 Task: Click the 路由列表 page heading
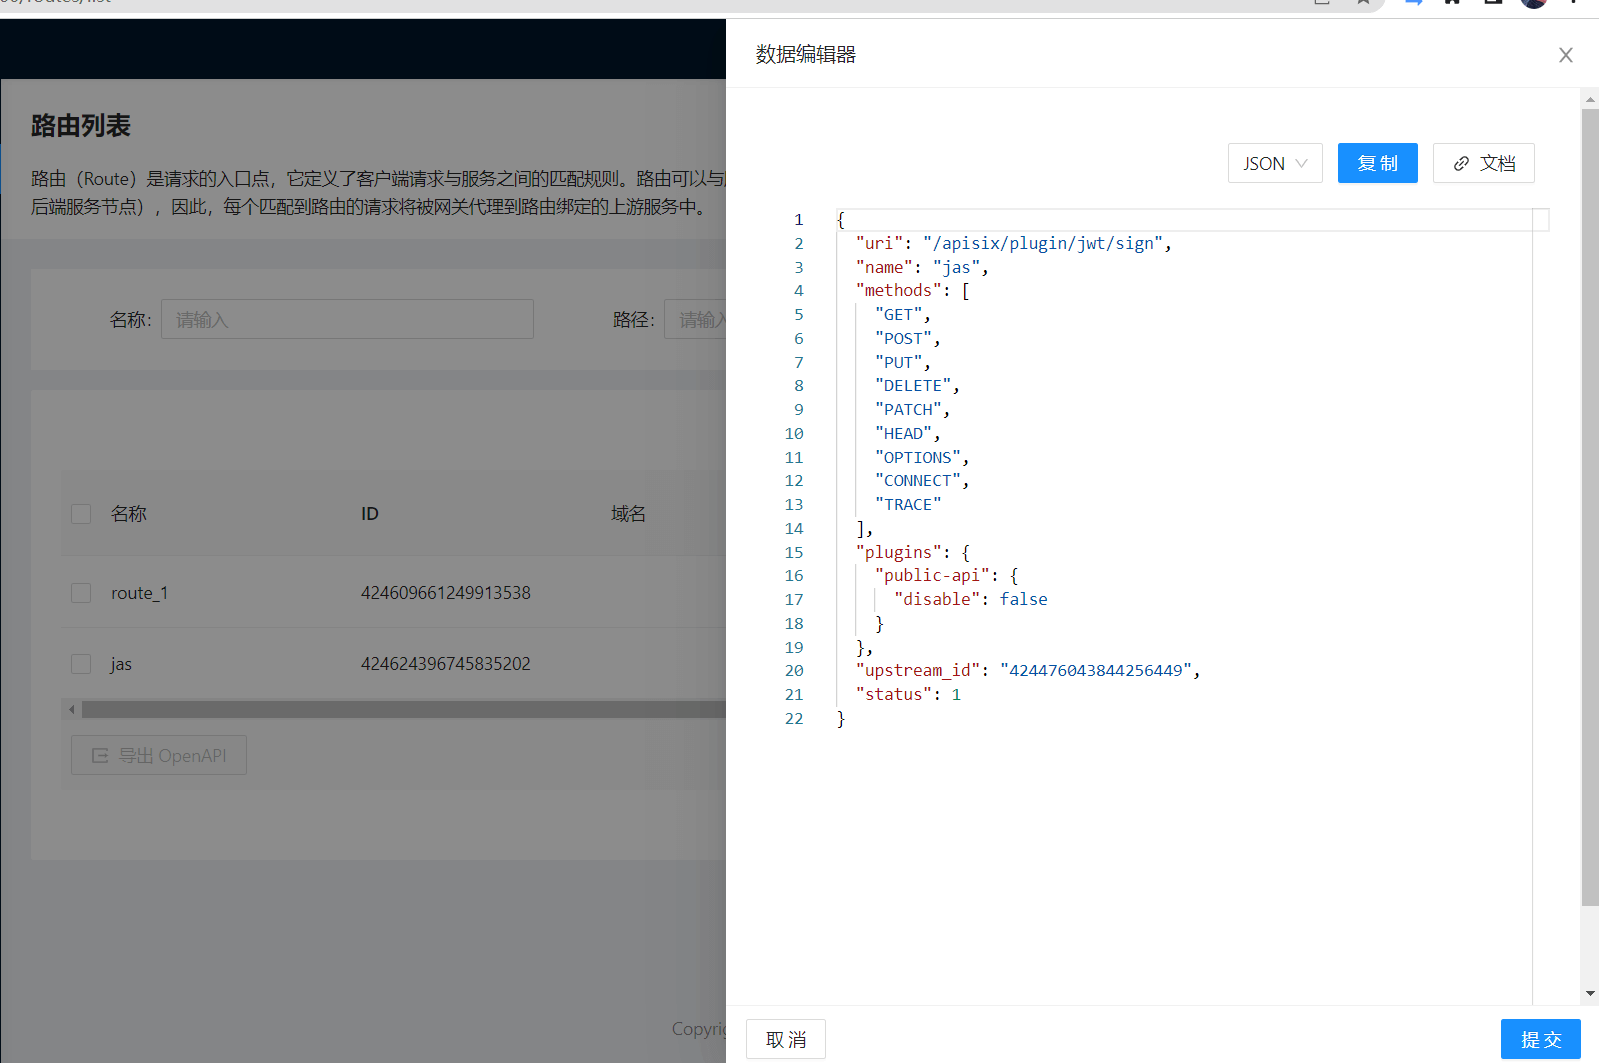click(x=81, y=126)
